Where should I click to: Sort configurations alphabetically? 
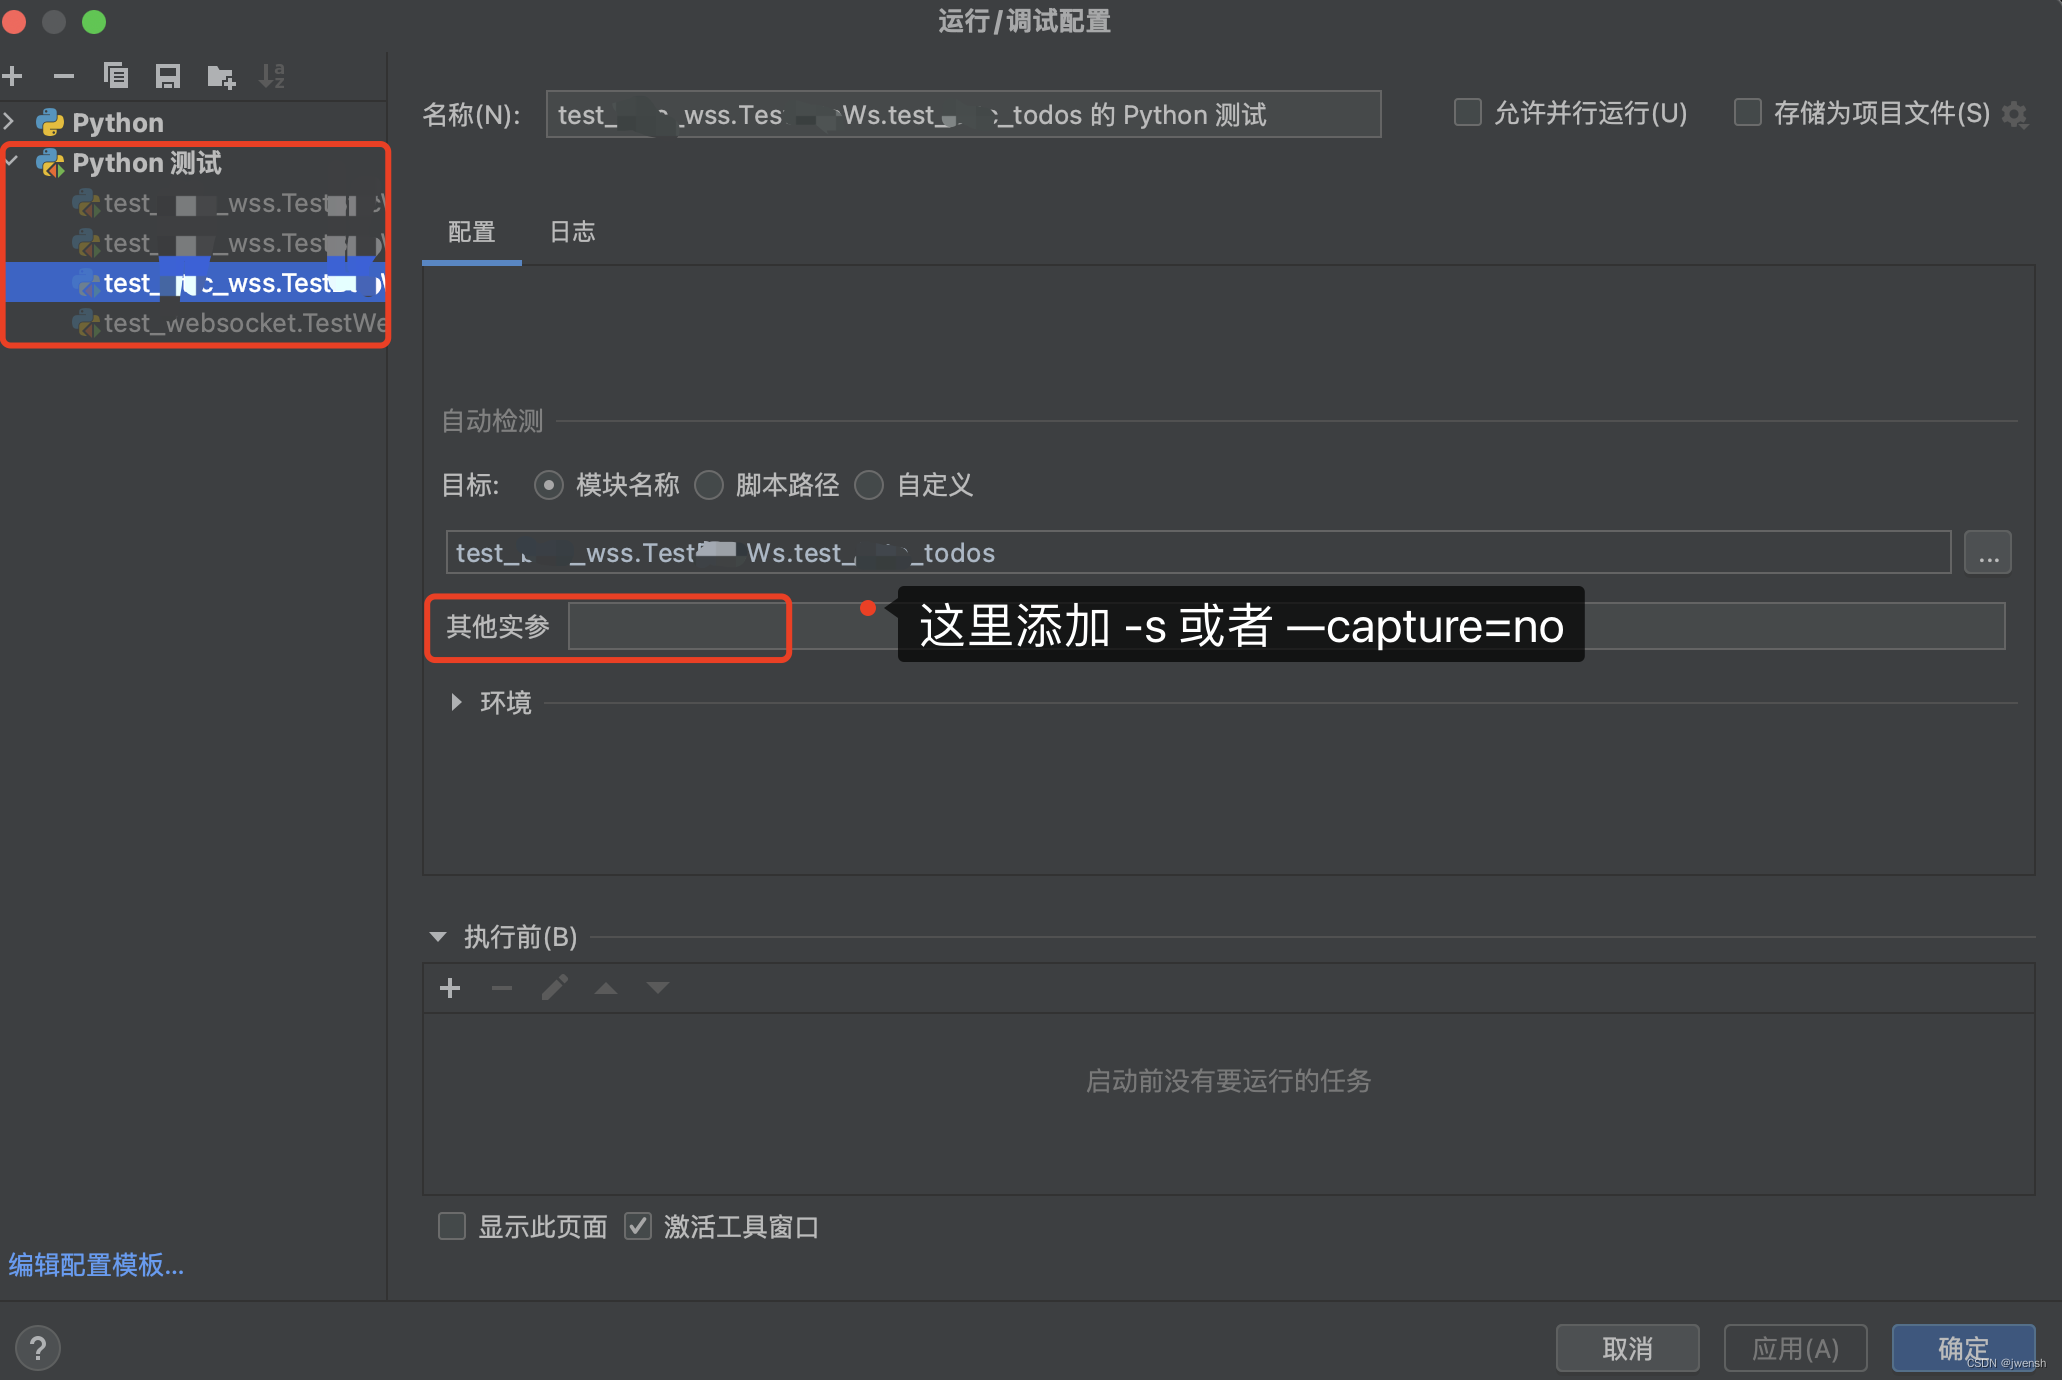[272, 76]
